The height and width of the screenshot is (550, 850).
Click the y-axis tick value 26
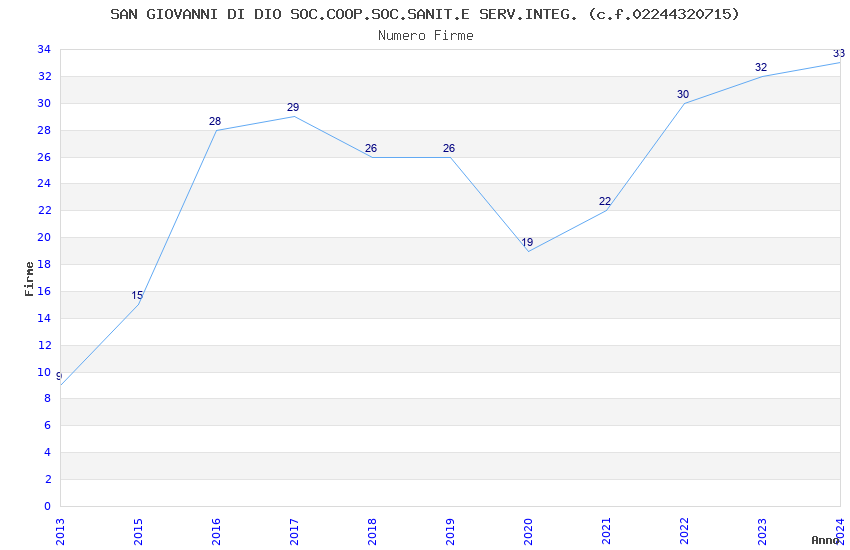tap(44, 157)
